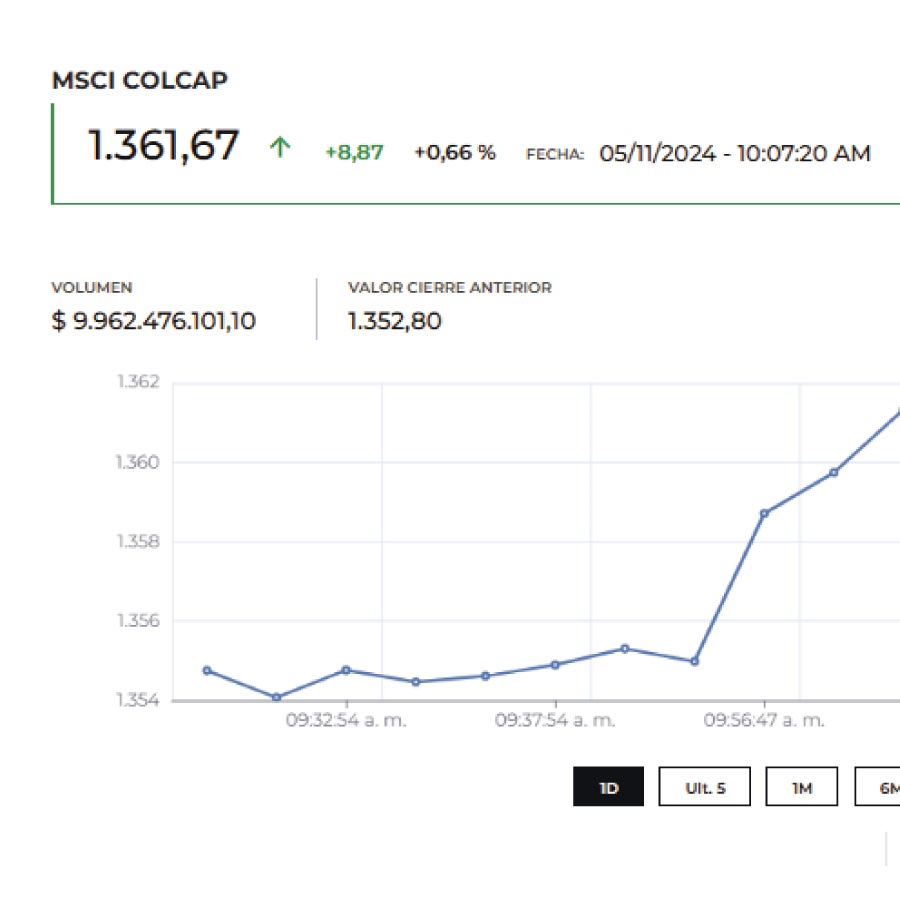
Task: Click the MSCI COLCAP index title
Action: (141, 79)
